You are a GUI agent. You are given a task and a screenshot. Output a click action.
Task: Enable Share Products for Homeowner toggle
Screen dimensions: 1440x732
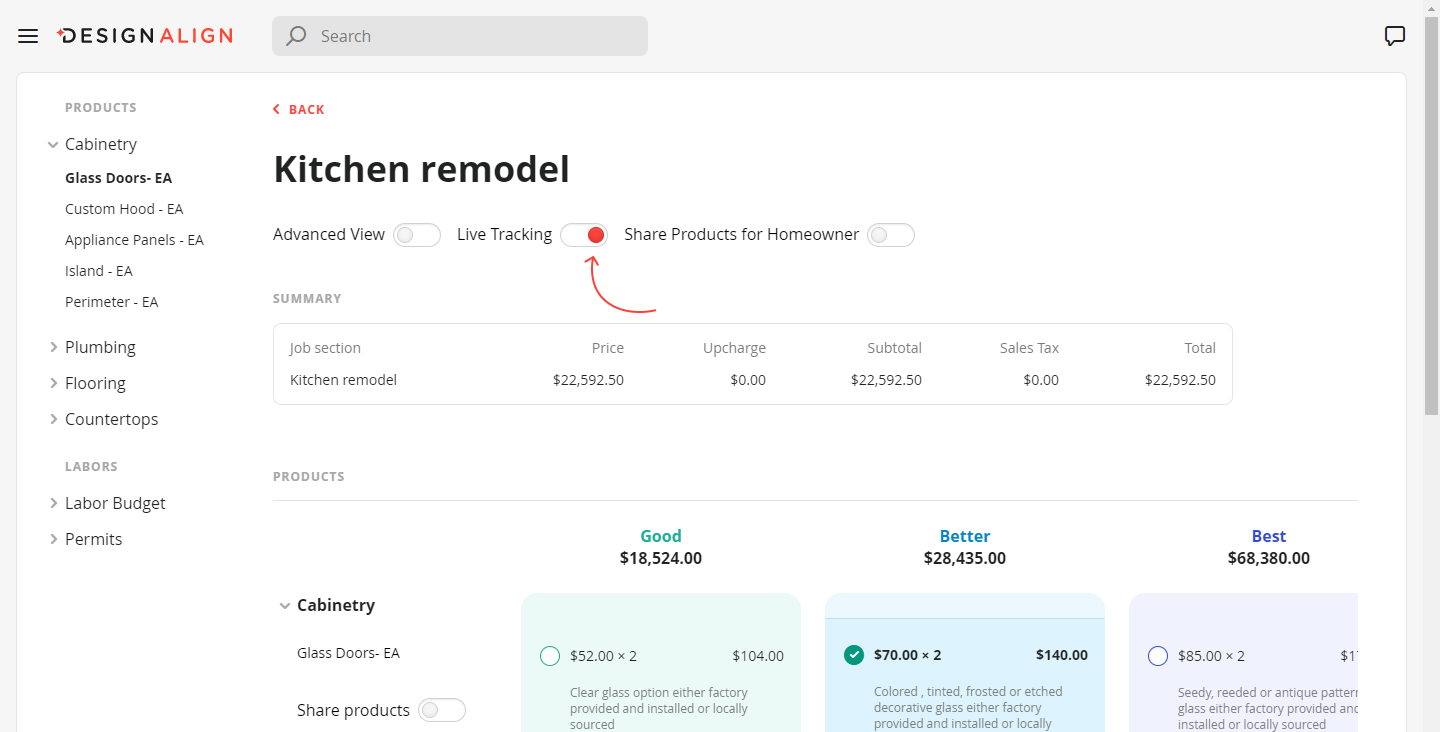(x=891, y=235)
